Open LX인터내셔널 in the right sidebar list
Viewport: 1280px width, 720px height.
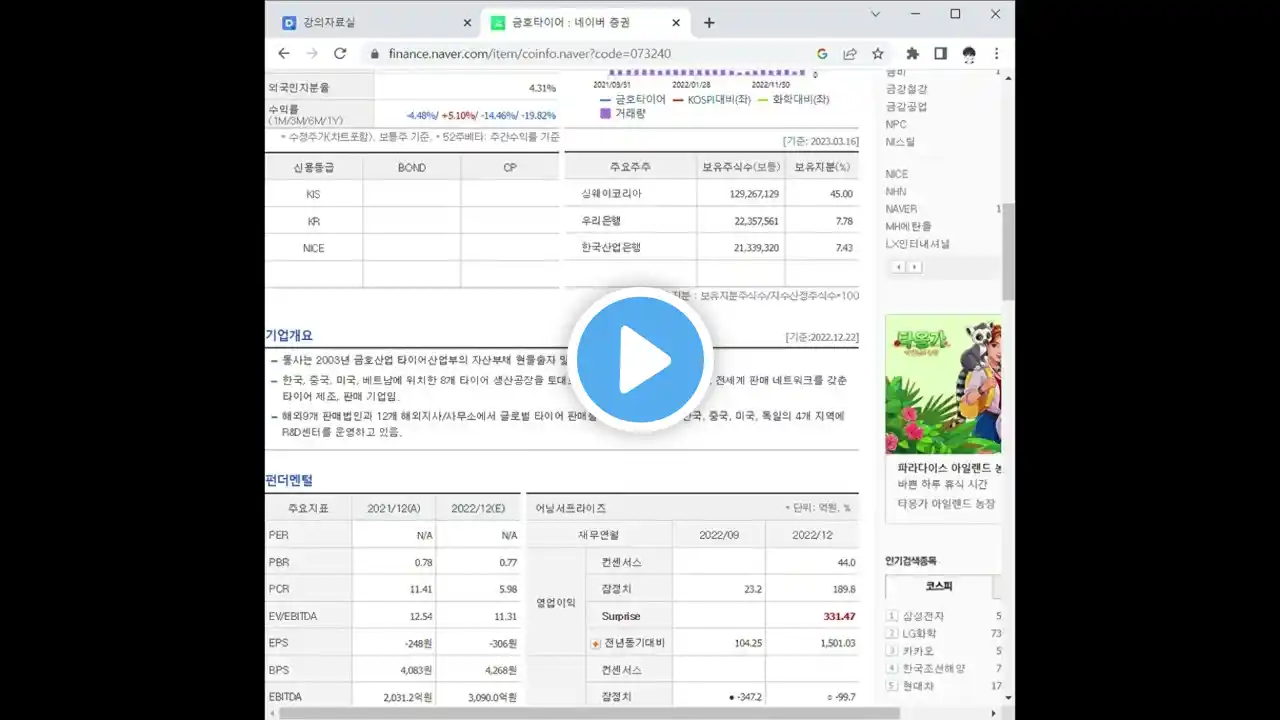[x=918, y=244]
